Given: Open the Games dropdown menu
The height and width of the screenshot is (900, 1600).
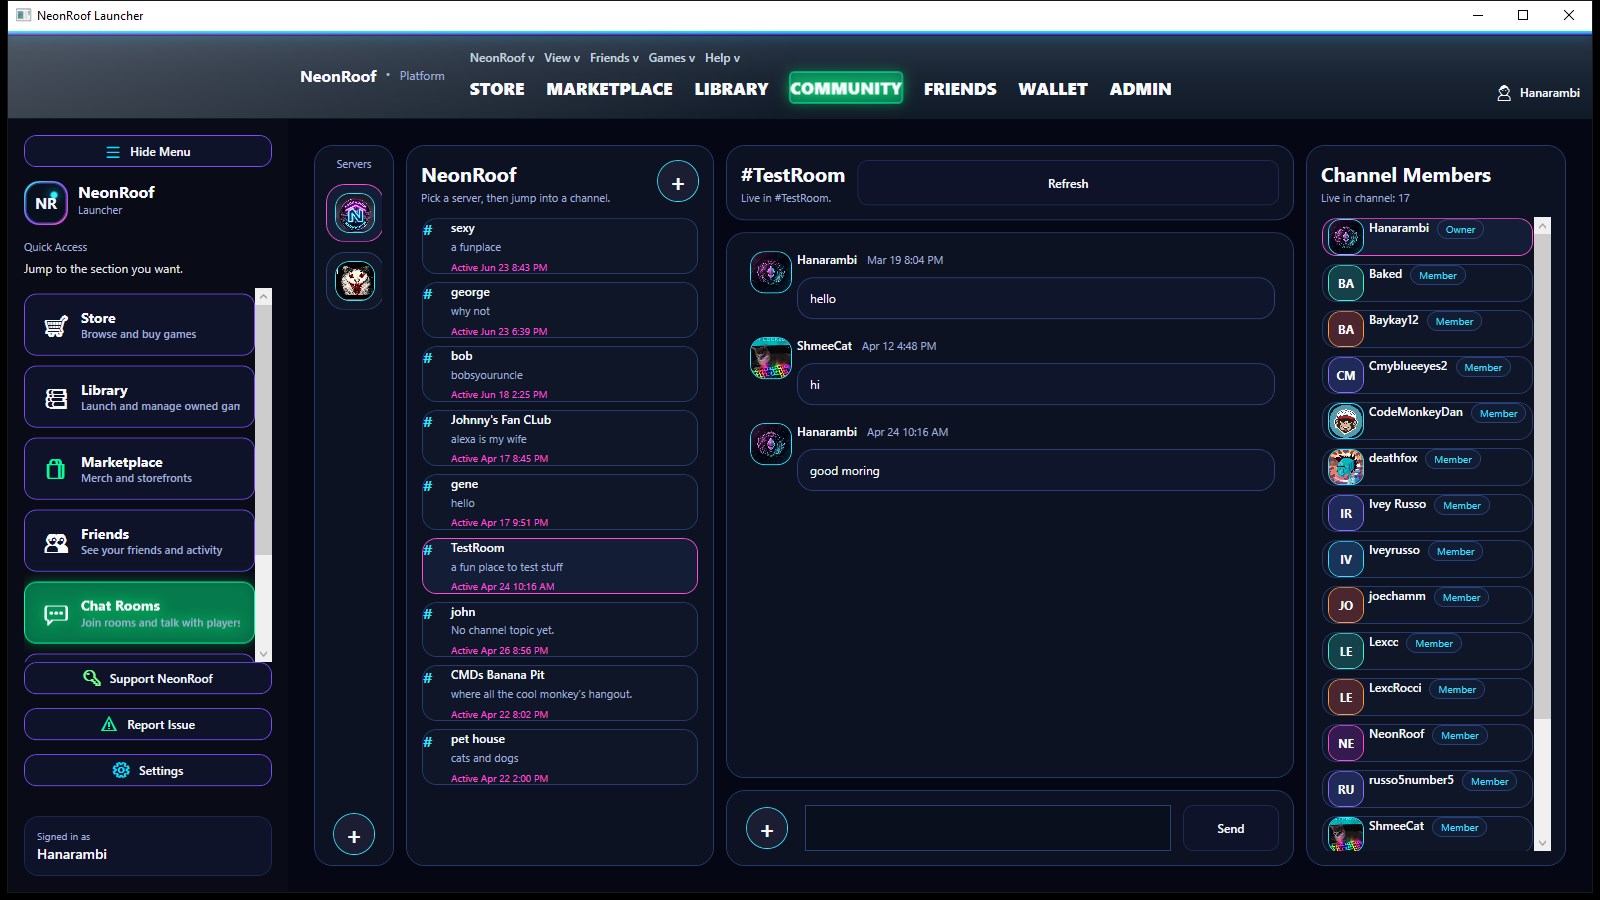Looking at the screenshot, I should pos(671,58).
